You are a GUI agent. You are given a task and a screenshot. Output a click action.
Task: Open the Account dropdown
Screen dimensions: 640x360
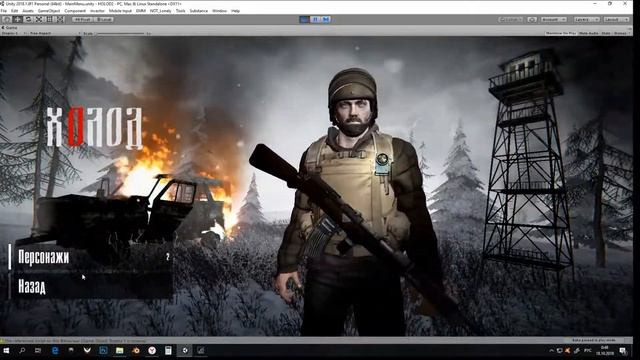(553, 19)
